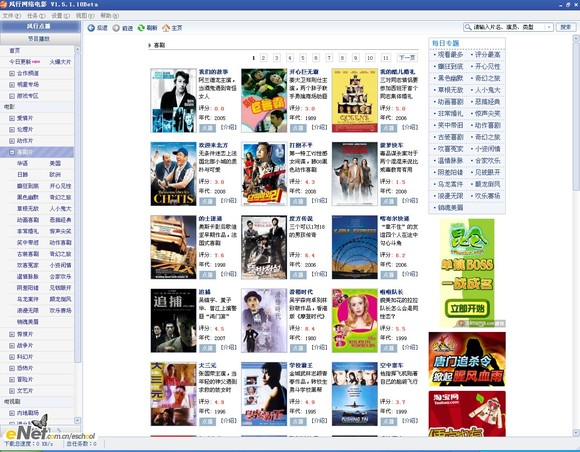The image size is (580, 452).
Task: Click the home (主页) house icon
Action: click(x=166, y=28)
